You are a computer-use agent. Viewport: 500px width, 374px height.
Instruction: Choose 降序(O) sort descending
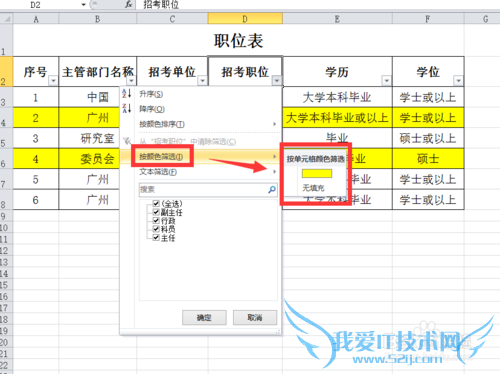click(200, 109)
